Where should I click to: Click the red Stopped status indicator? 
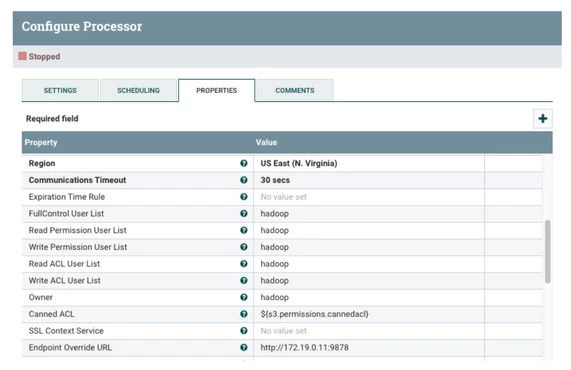point(23,56)
